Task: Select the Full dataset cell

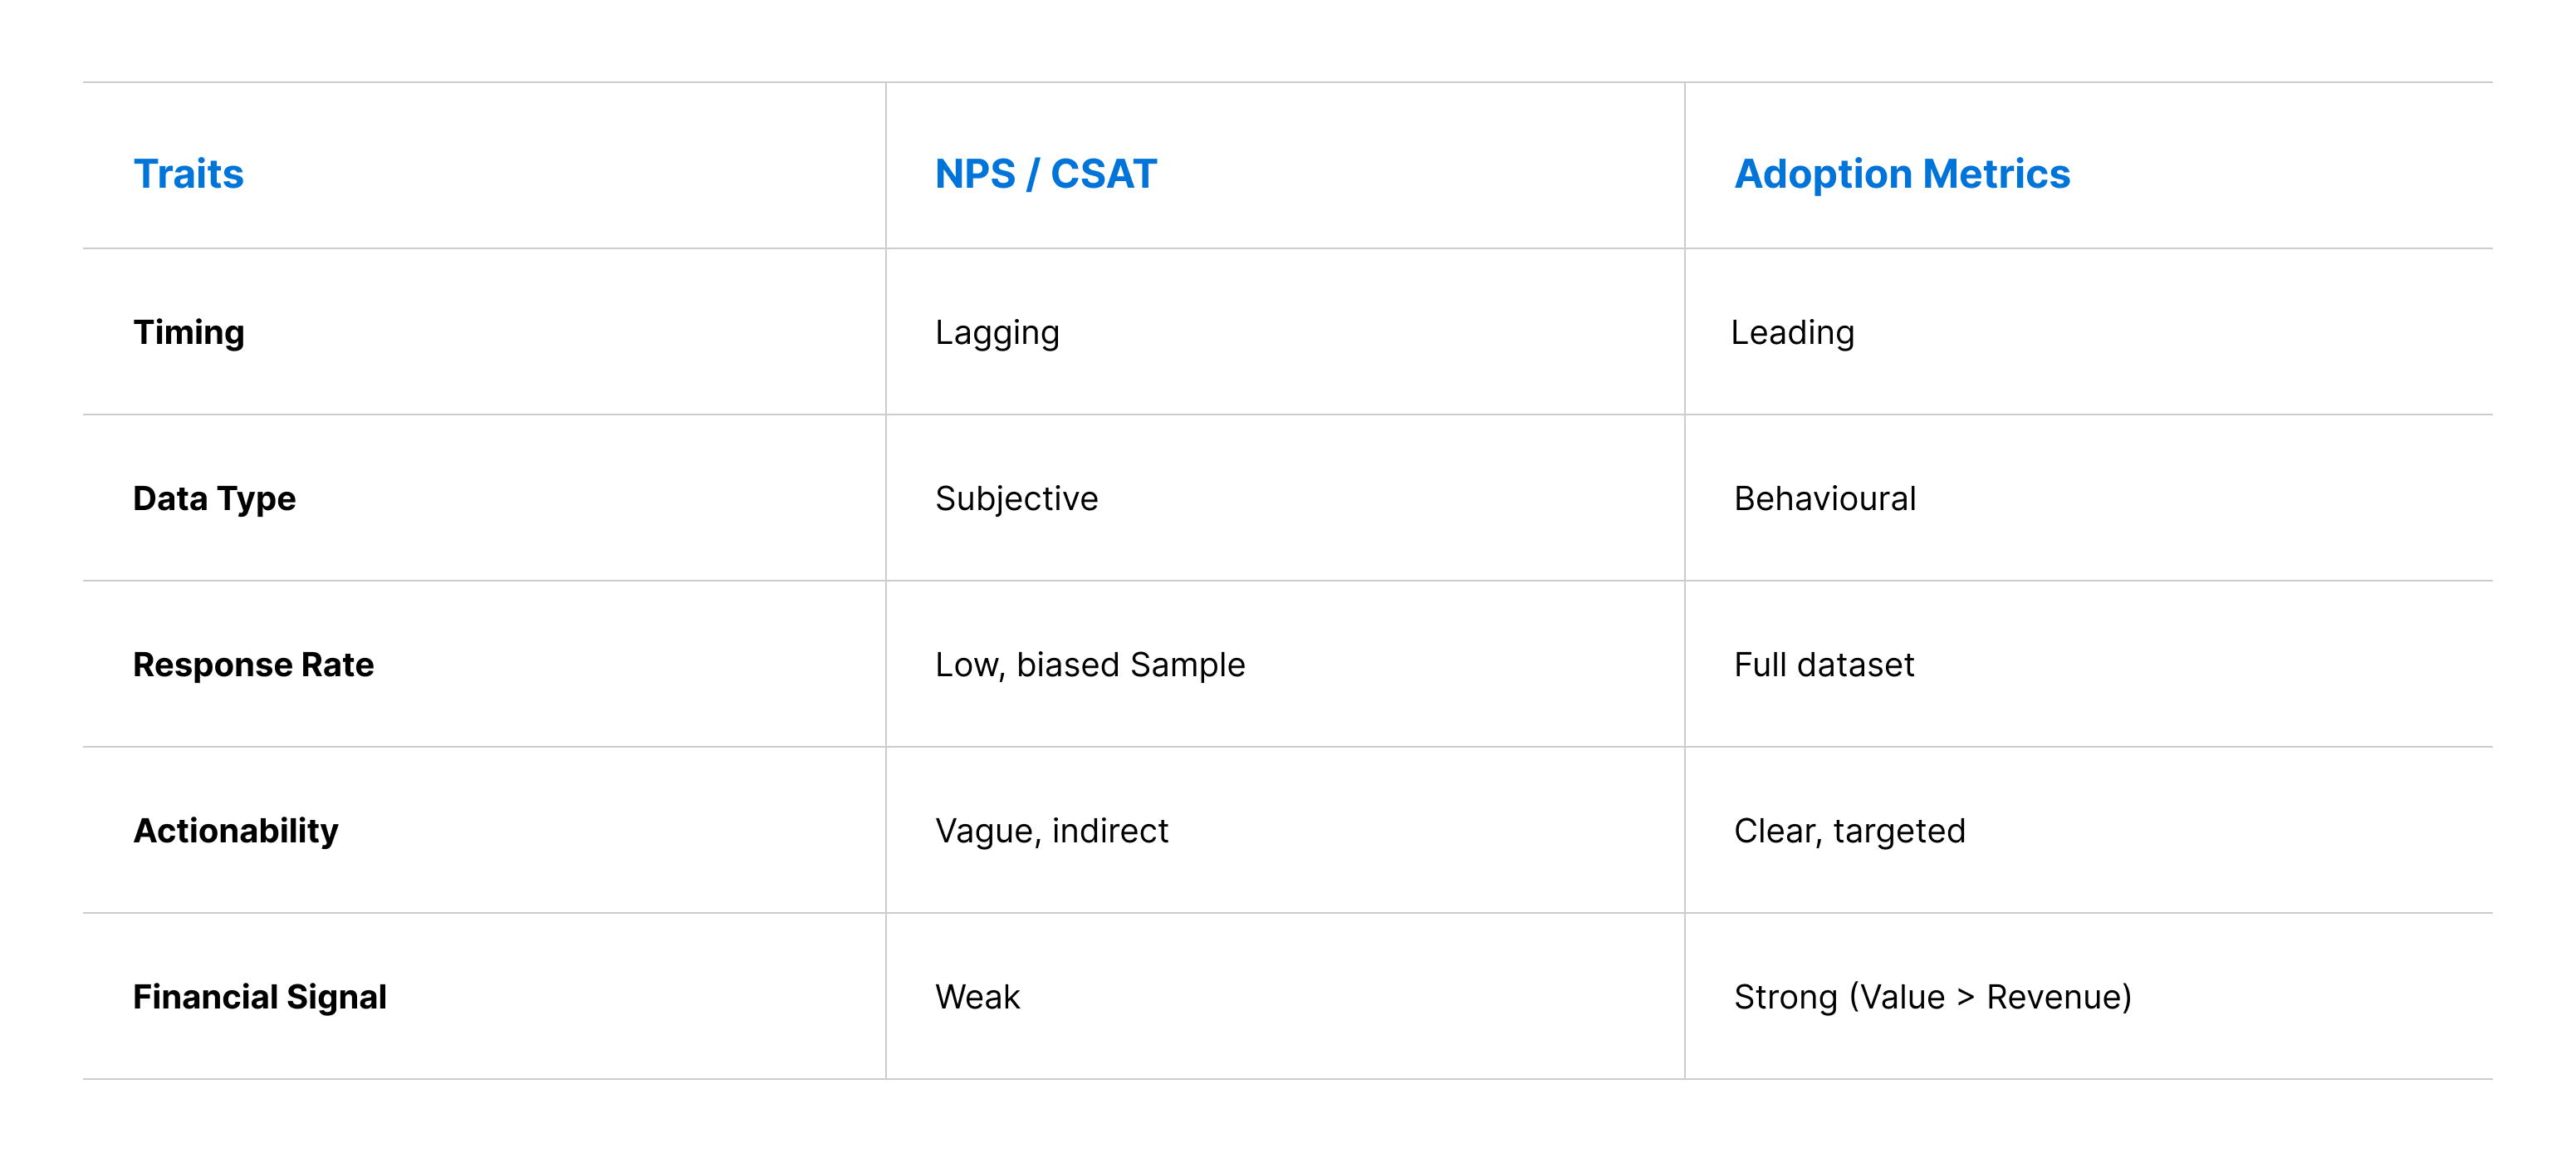Action: click(x=1823, y=665)
